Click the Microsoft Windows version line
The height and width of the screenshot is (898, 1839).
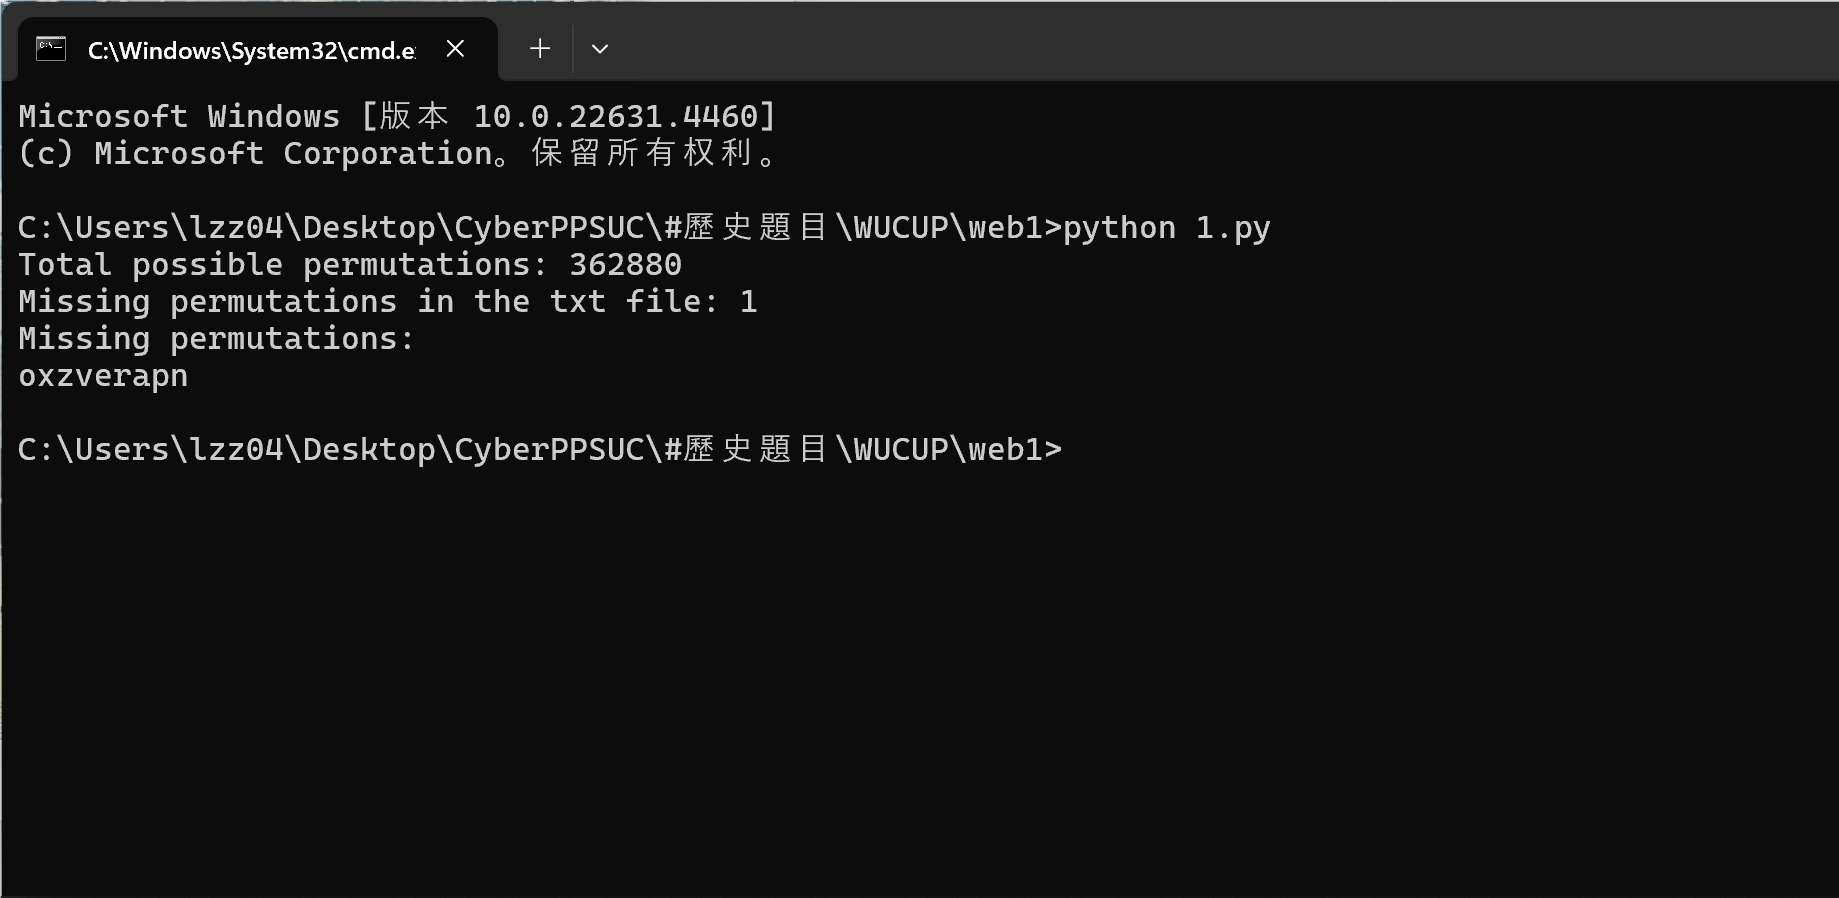coord(397,116)
